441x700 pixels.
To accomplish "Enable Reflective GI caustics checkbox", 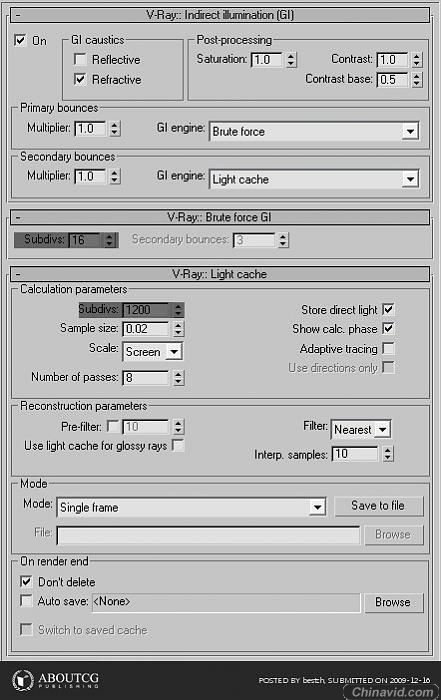I will pyautogui.click(x=80, y=59).
